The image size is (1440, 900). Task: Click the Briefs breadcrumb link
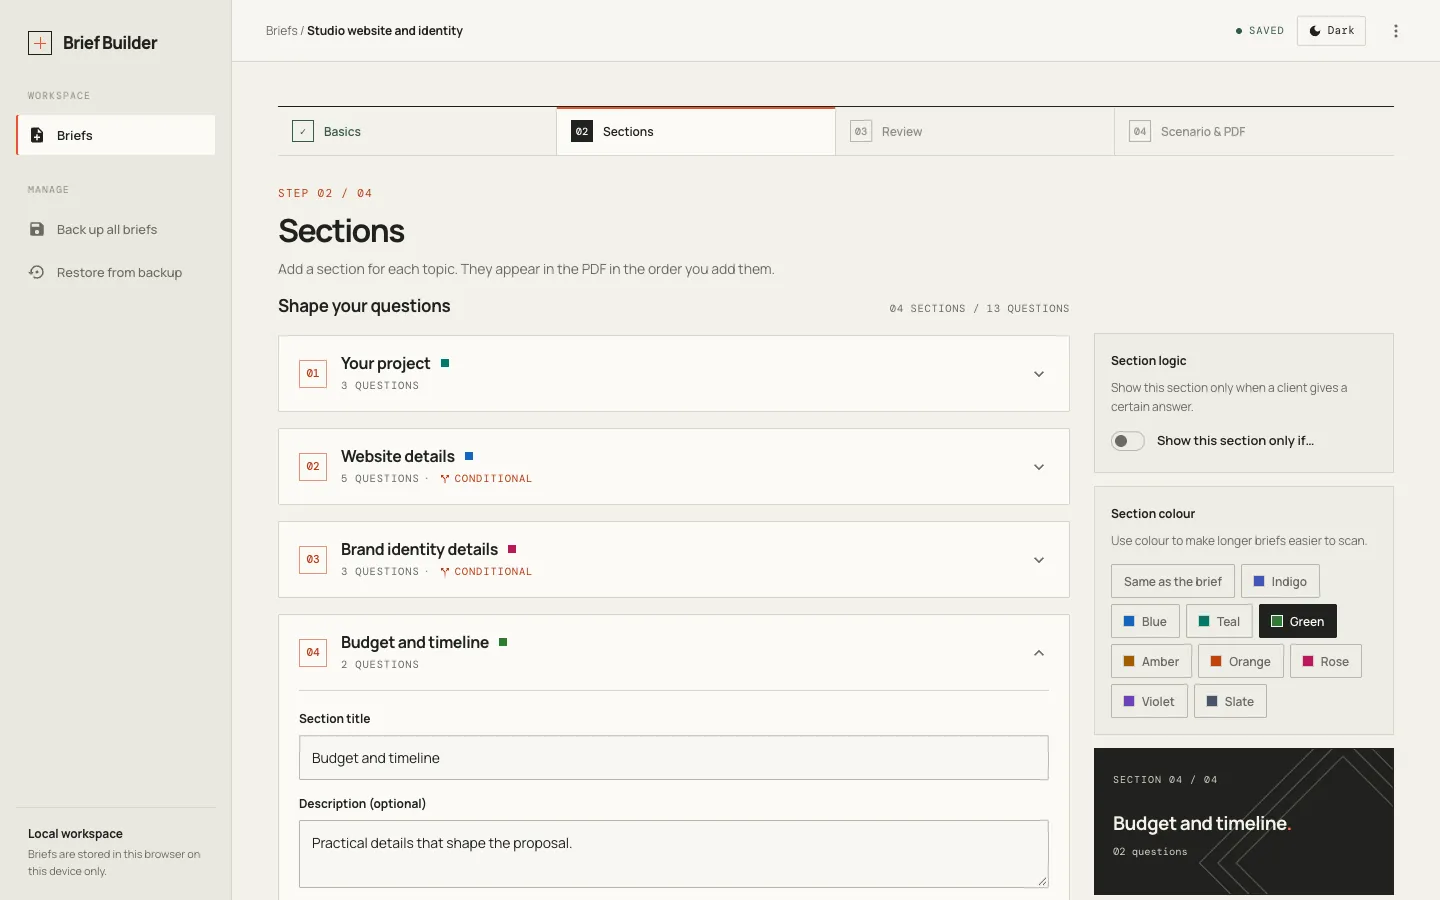click(281, 31)
